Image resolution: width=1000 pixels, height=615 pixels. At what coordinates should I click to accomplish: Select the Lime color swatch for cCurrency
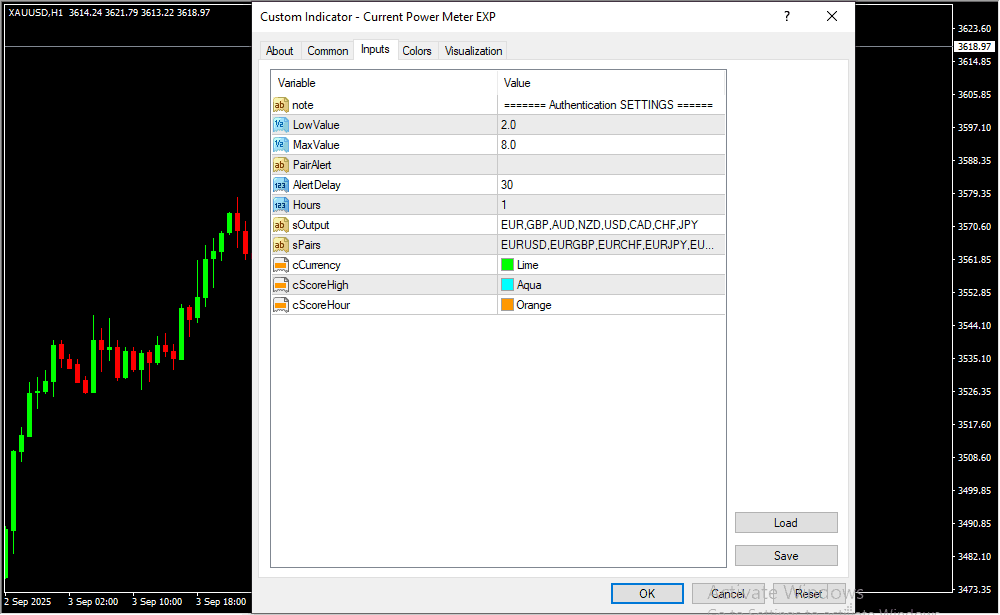pyautogui.click(x=507, y=265)
